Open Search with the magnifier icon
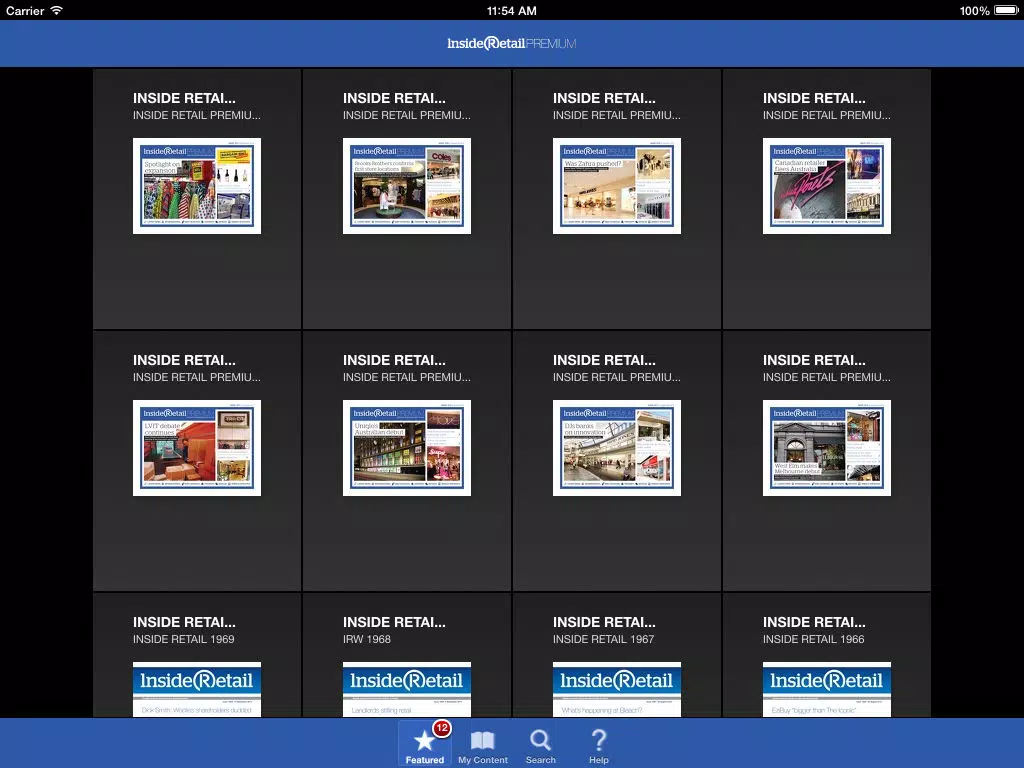 click(x=540, y=743)
